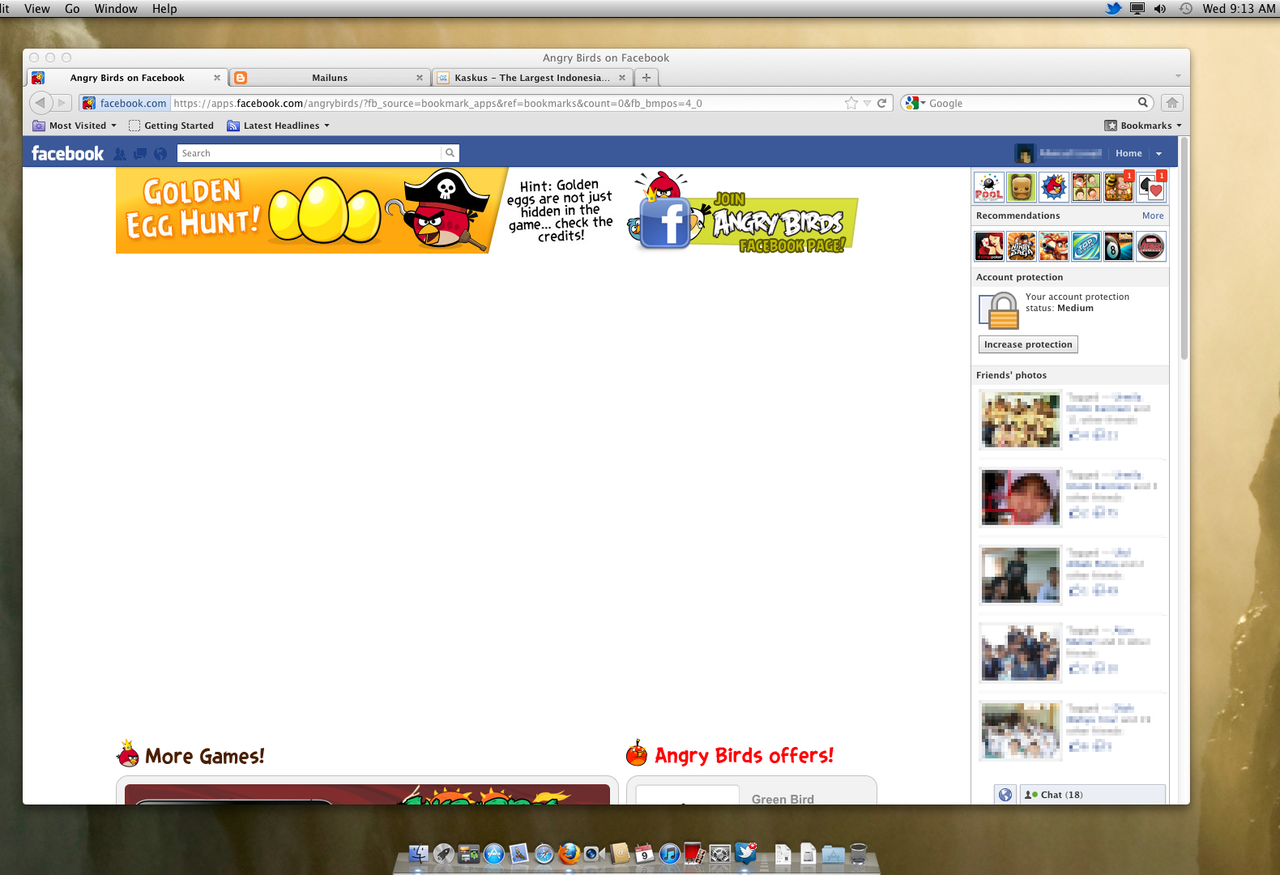Open the Pool game shortcut icon

(x=989, y=187)
